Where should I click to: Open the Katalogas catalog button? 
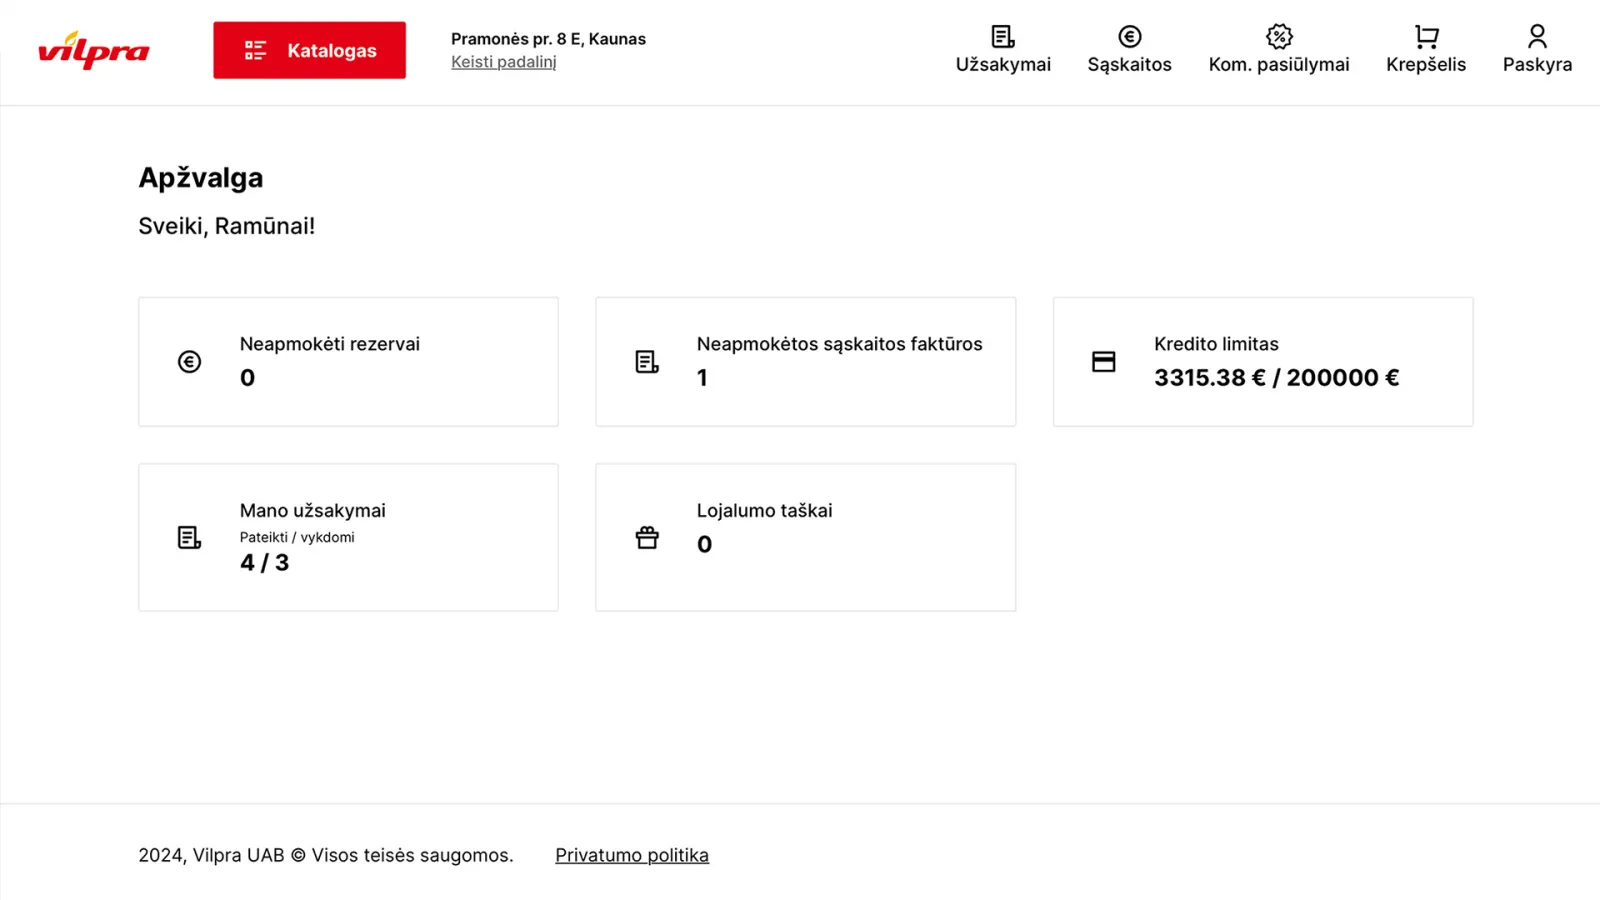[309, 50]
